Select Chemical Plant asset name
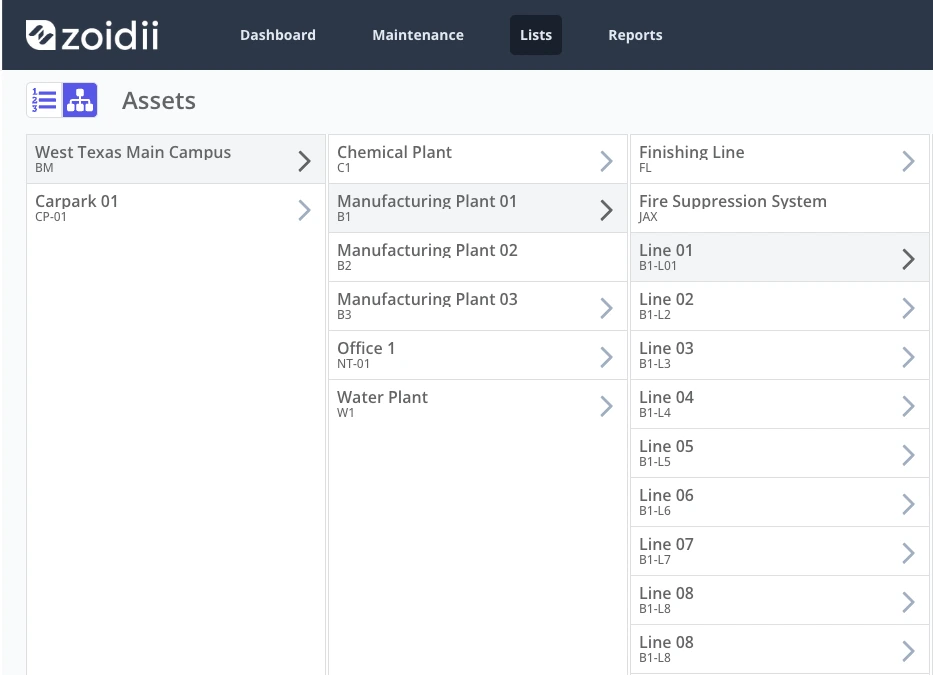Viewport: 933px width, 675px height. tap(394, 152)
